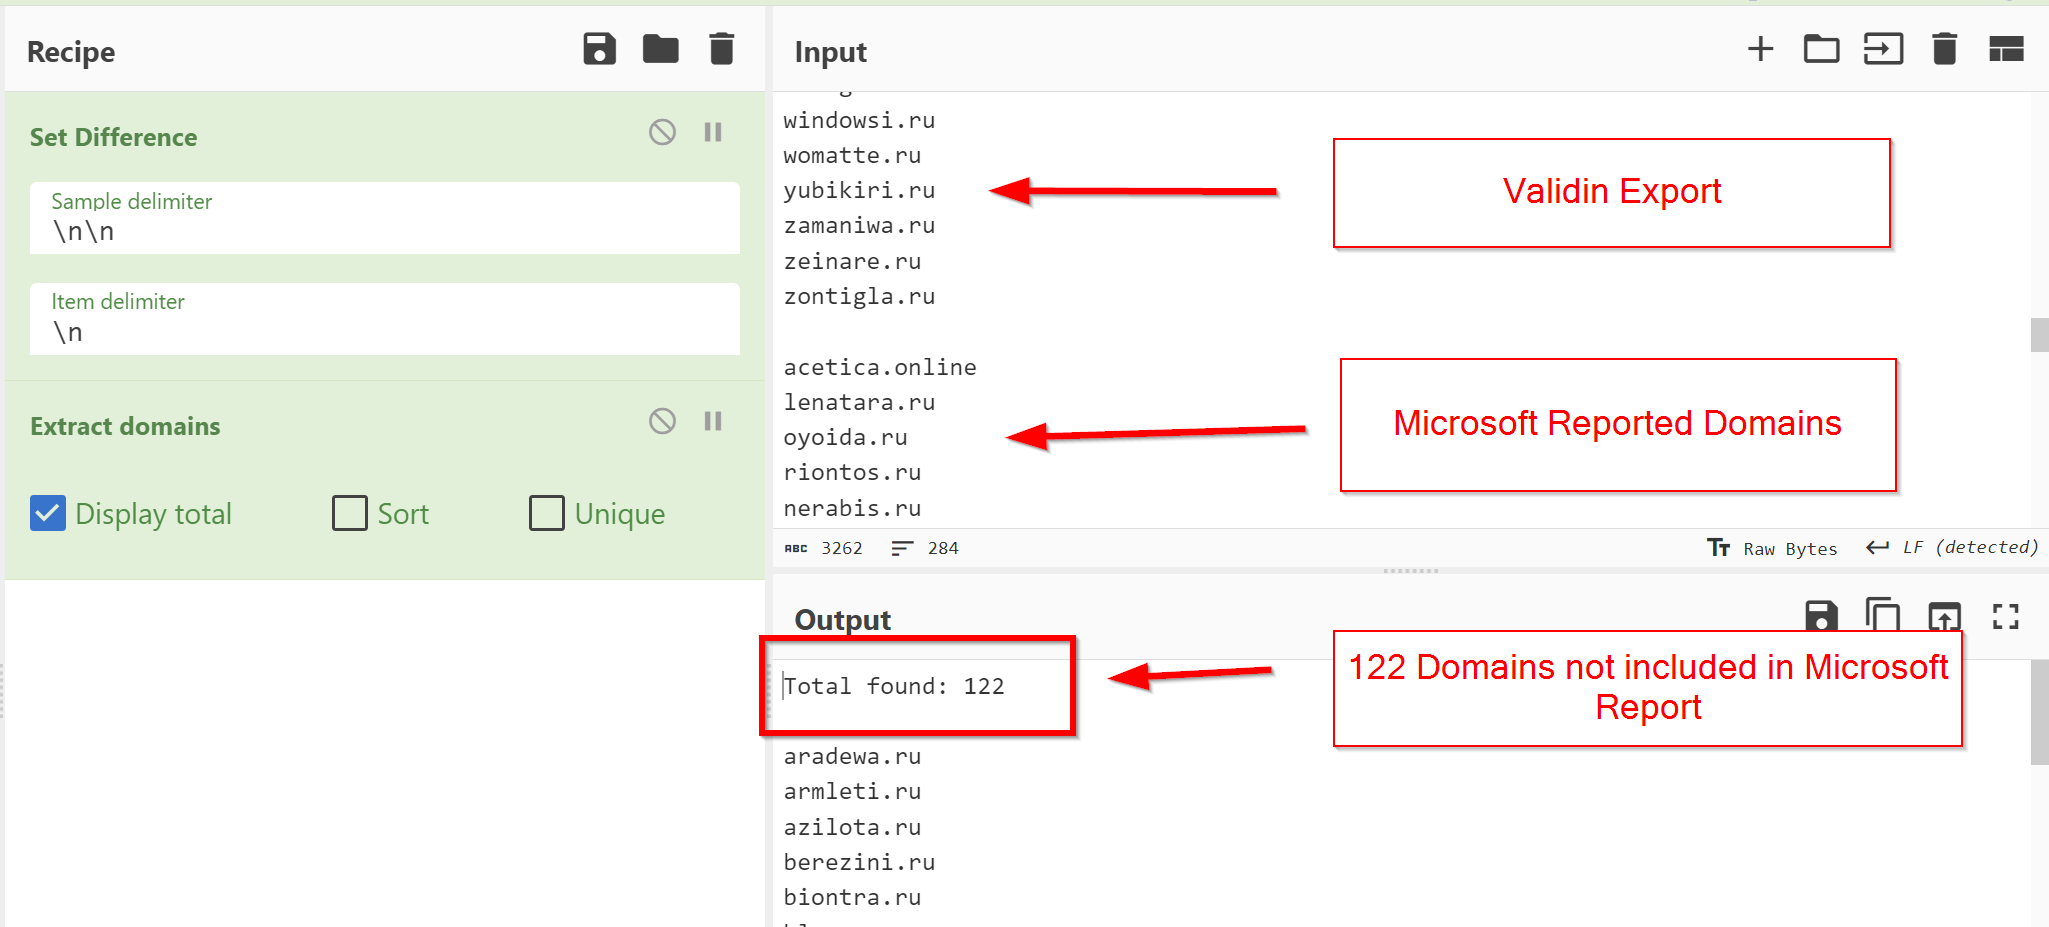This screenshot has height=927, width=2049.
Task: Save the recipe with the floppy icon
Action: tap(599, 49)
